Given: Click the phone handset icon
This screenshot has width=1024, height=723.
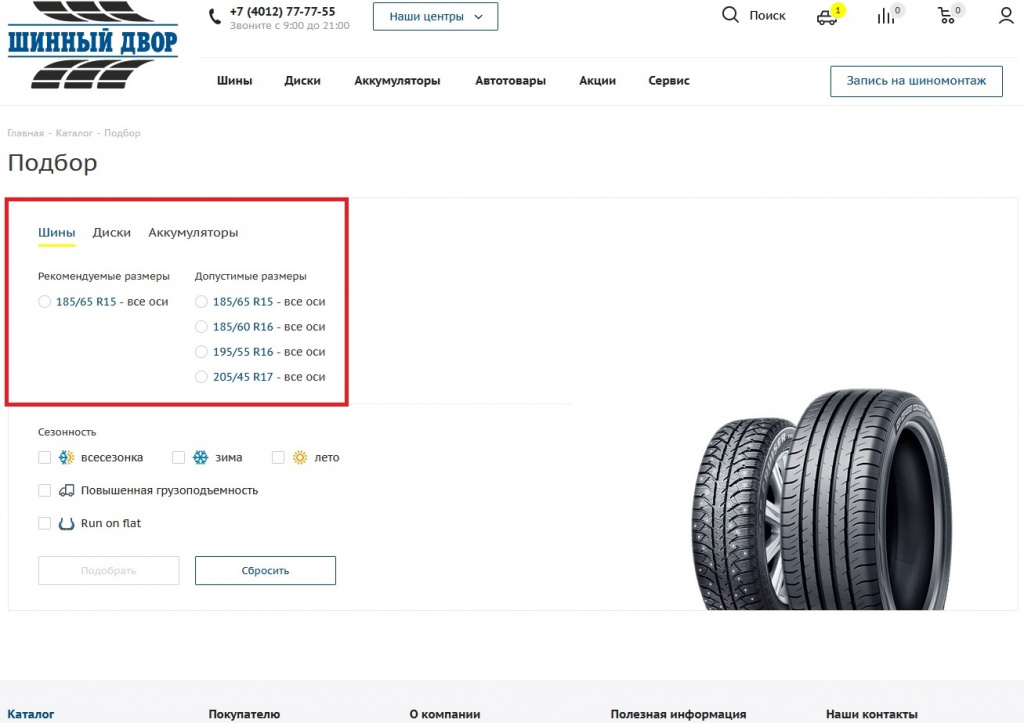Looking at the screenshot, I should 215,17.
